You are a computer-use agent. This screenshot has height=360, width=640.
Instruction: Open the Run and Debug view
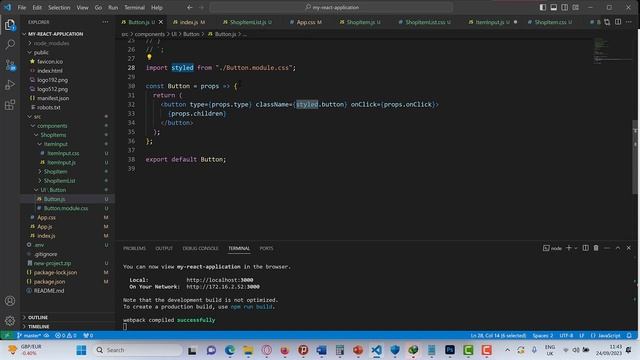[x=10, y=84]
